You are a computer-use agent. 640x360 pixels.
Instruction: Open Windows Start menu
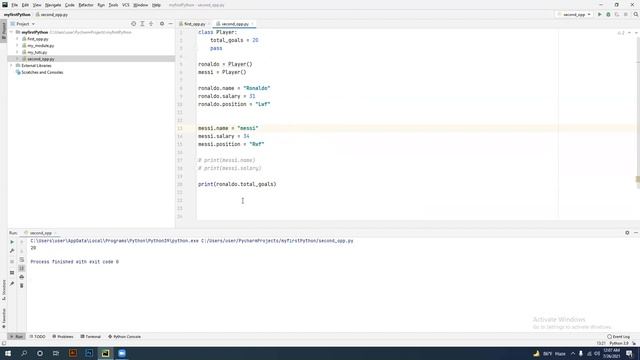point(8,353)
